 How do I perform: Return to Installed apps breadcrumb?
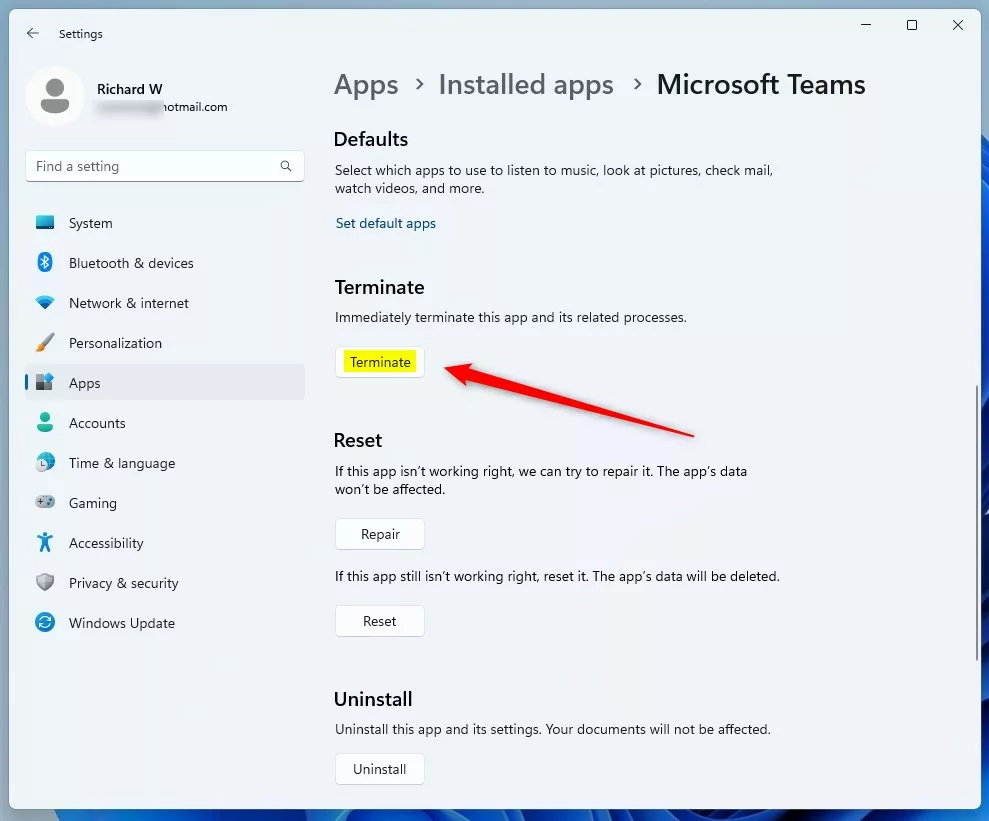[526, 84]
